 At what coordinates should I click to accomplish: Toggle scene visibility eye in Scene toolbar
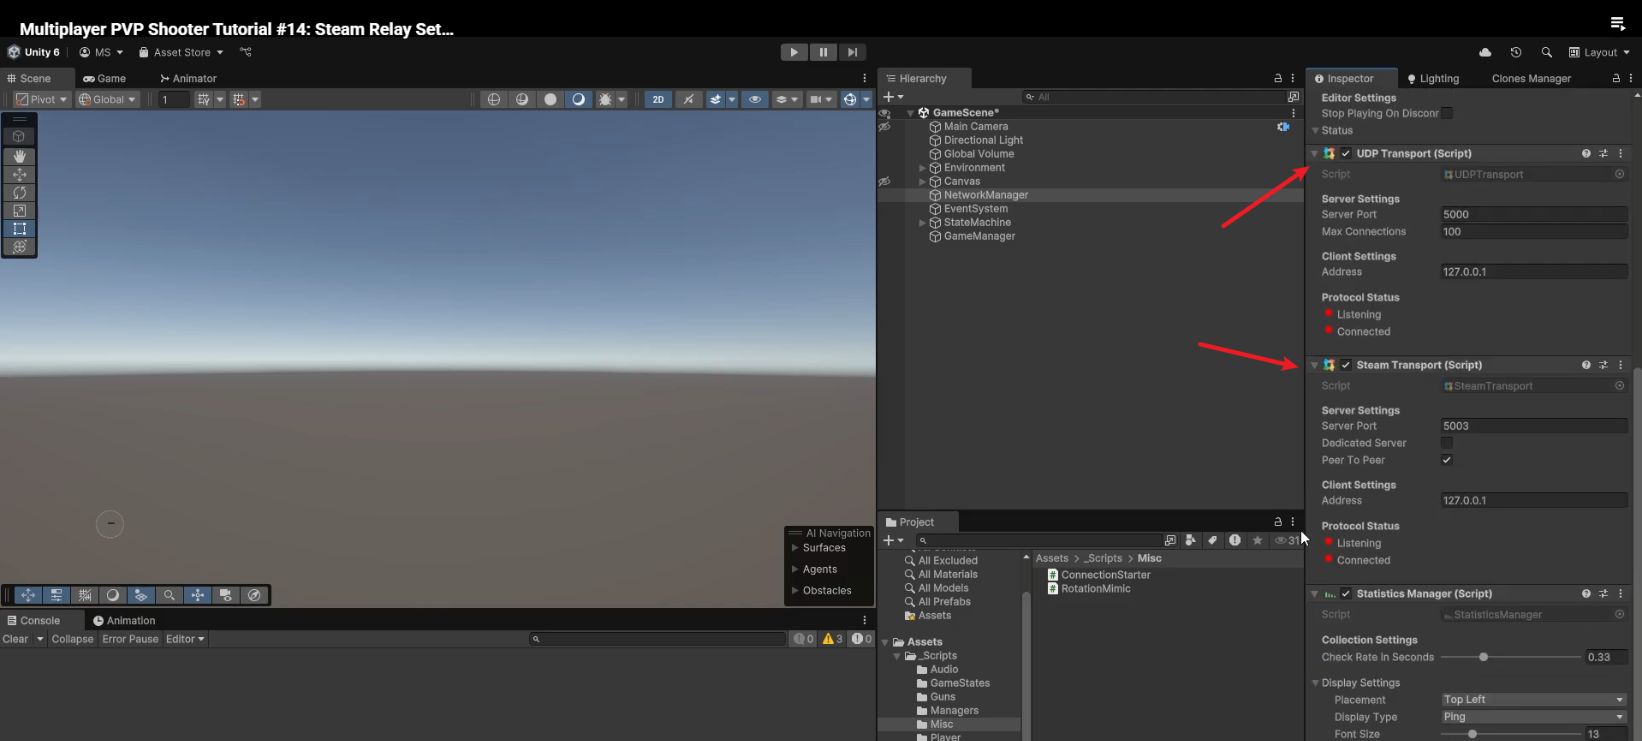755,99
